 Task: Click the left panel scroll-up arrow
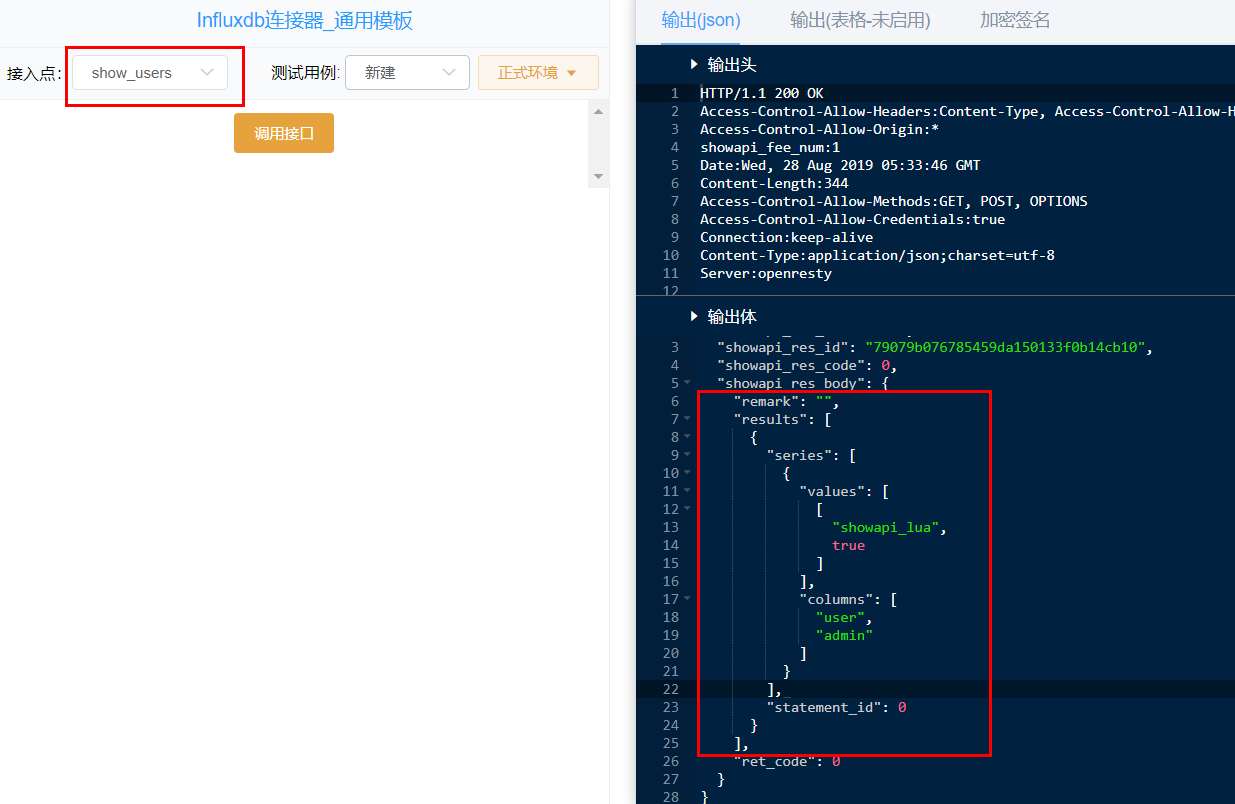[598, 111]
